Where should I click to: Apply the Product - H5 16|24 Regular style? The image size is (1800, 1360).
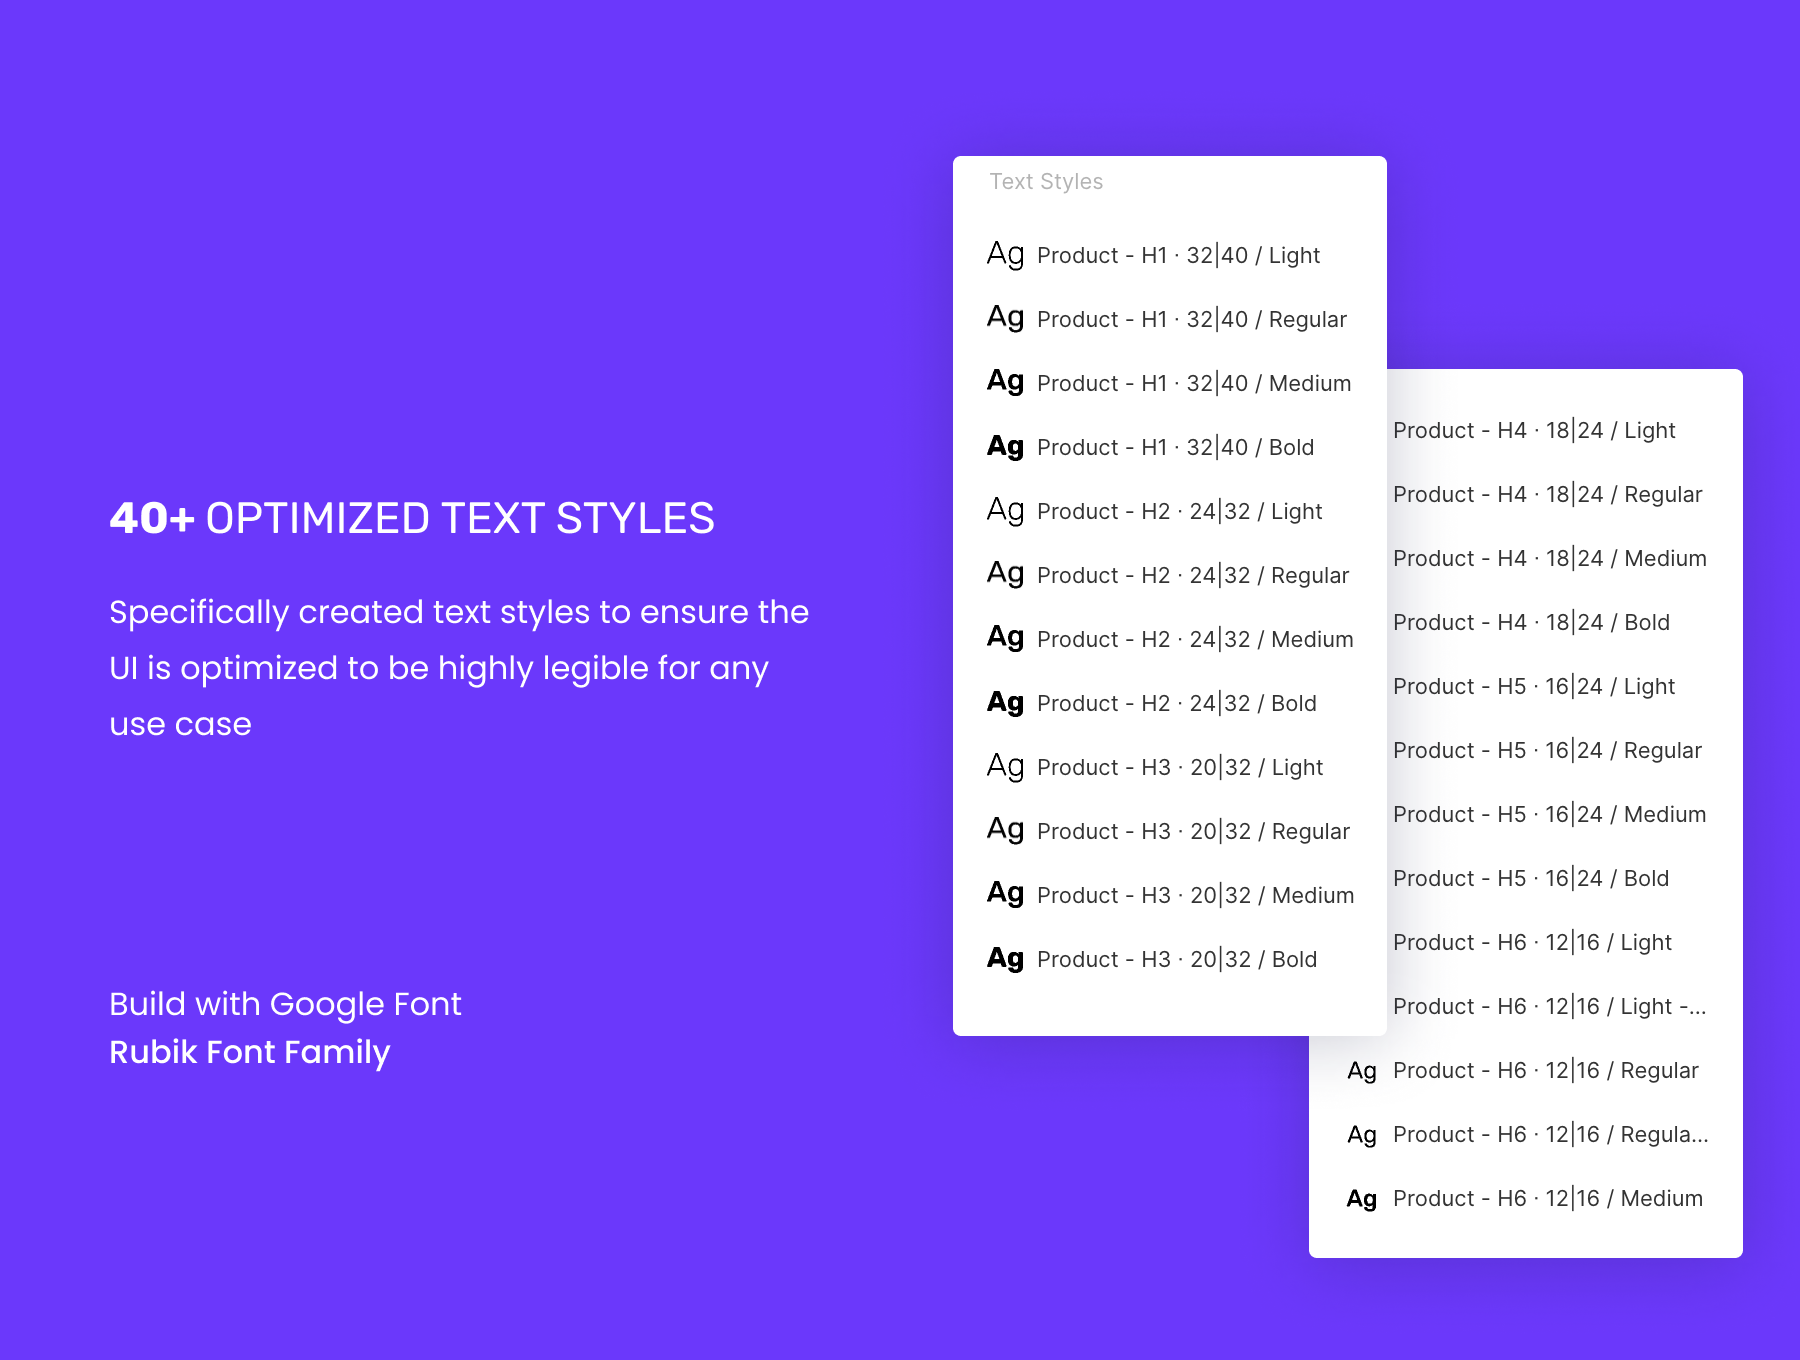pos(1547,750)
